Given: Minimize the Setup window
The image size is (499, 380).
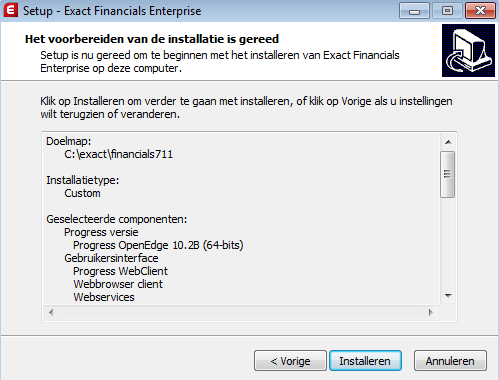Looking at the screenshot, I should pyautogui.click(x=414, y=11).
